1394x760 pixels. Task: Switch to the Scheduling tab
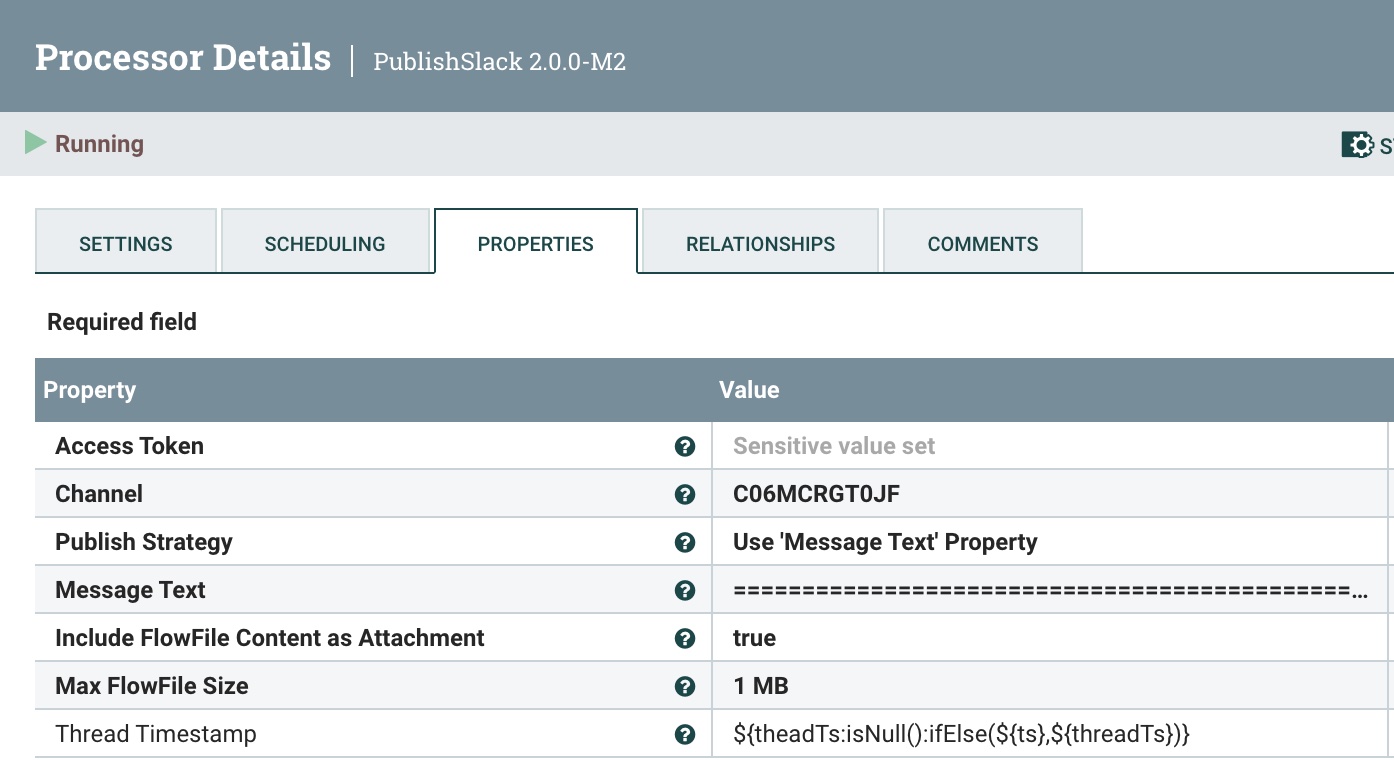pos(325,241)
